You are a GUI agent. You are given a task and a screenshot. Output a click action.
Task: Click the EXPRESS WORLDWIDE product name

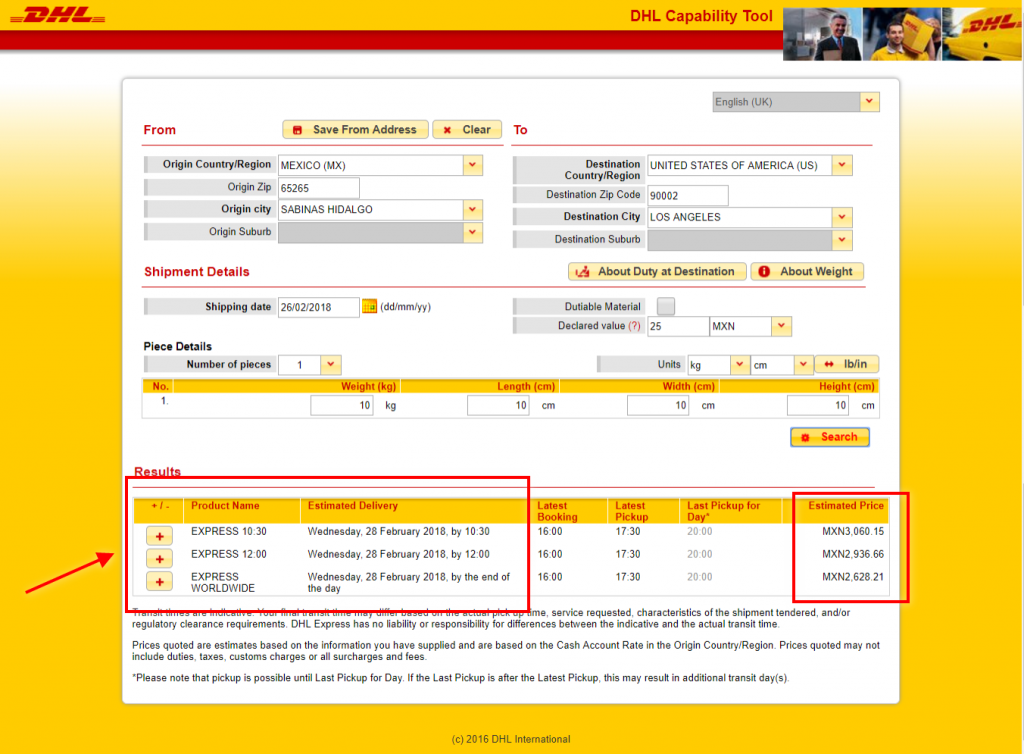[x=223, y=582]
